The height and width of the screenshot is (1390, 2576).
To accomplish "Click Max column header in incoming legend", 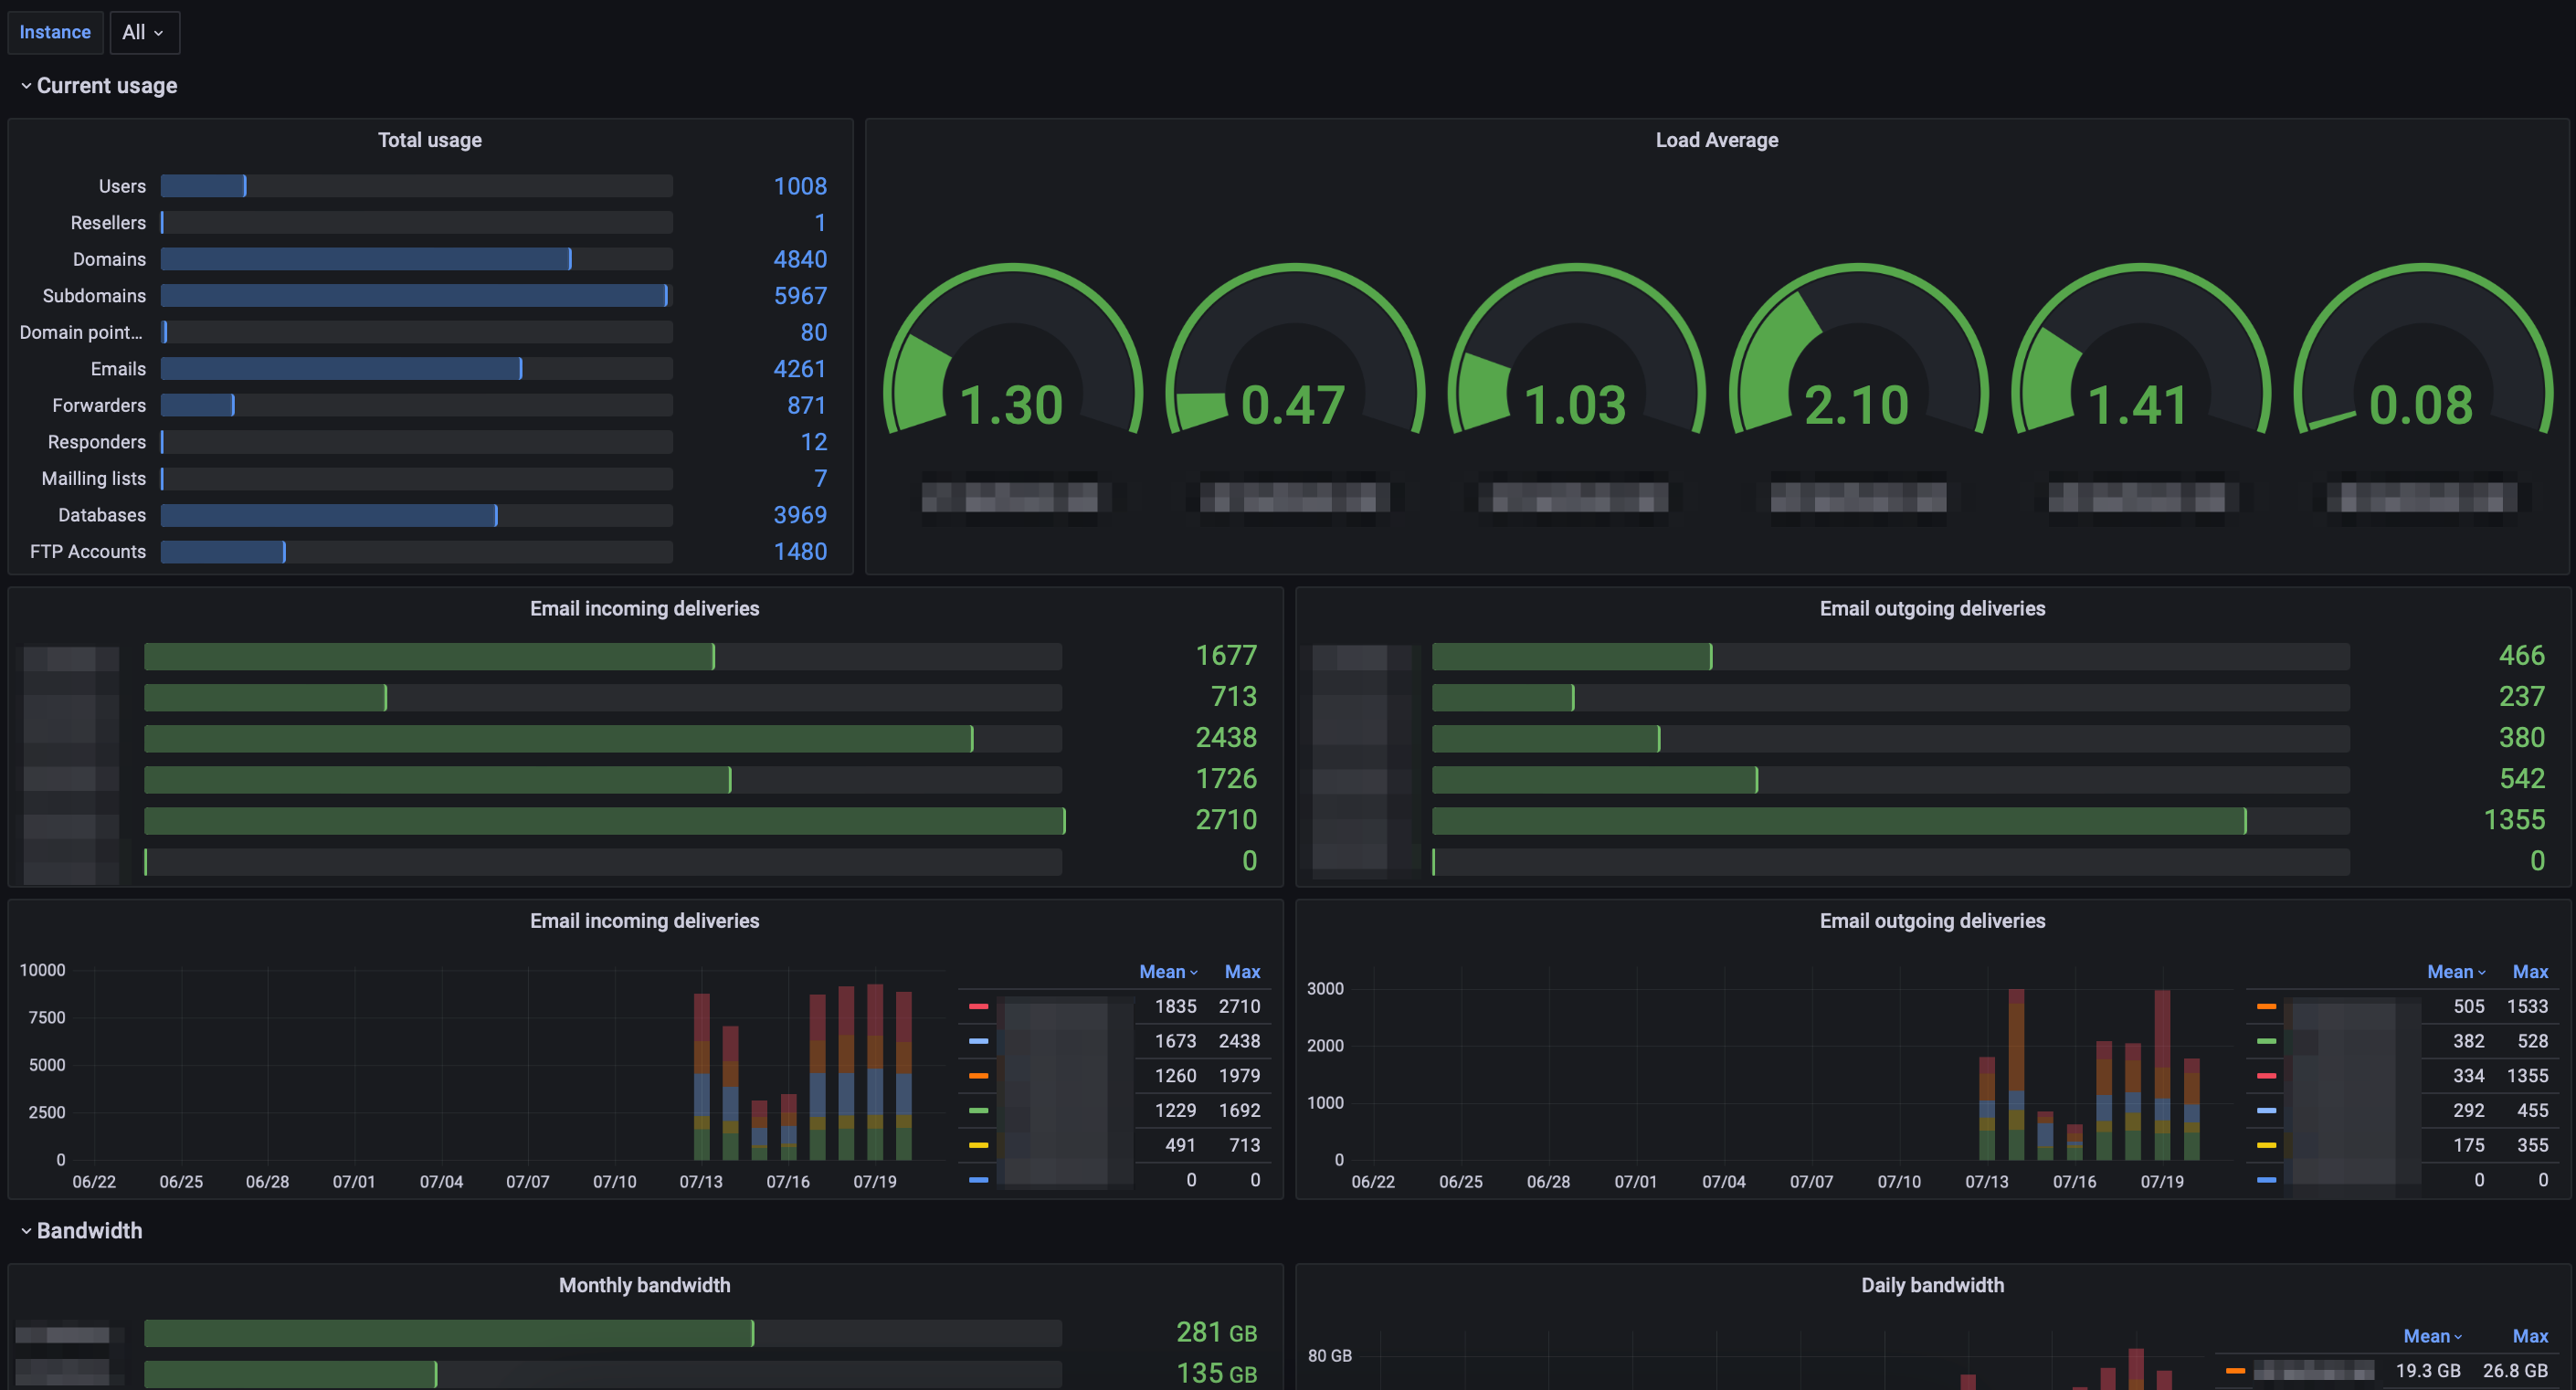I will pyautogui.click(x=1241, y=972).
